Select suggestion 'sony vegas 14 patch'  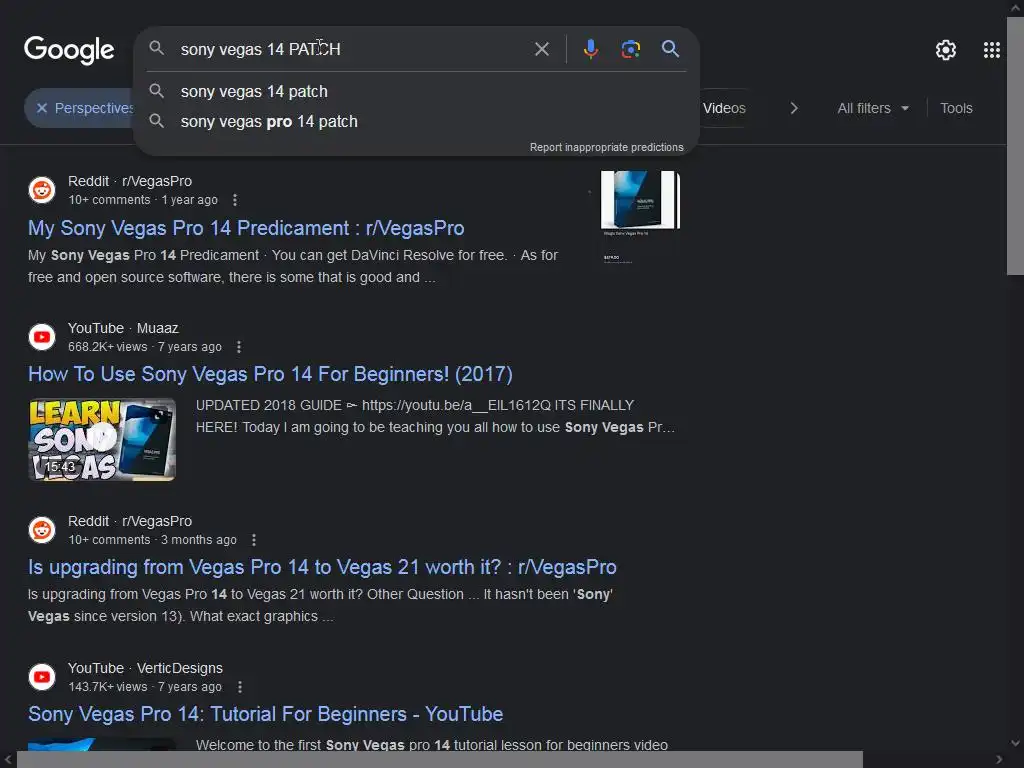pos(254,91)
